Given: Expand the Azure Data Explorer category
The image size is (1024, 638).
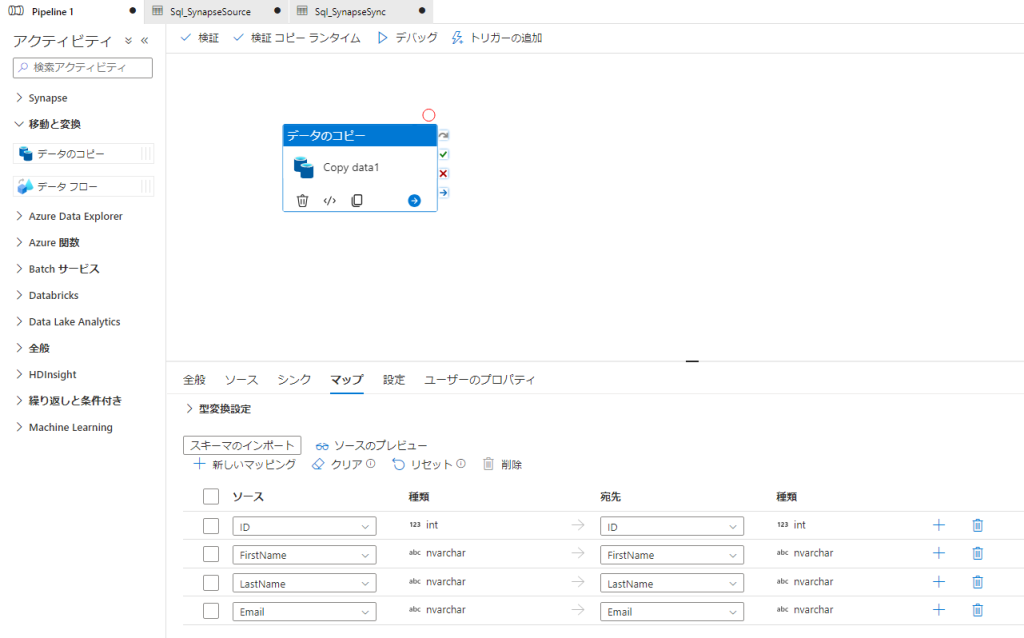Looking at the screenshot, I should click(75, 216).
